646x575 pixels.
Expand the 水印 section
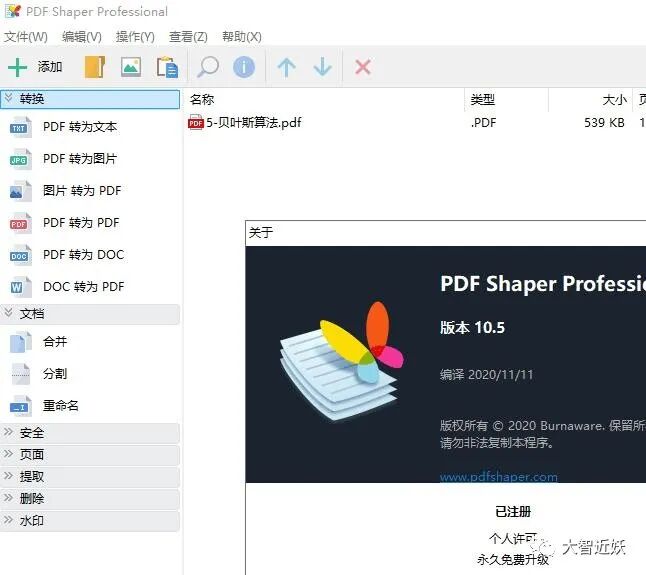pyautogui.click(x=90, y=521)
